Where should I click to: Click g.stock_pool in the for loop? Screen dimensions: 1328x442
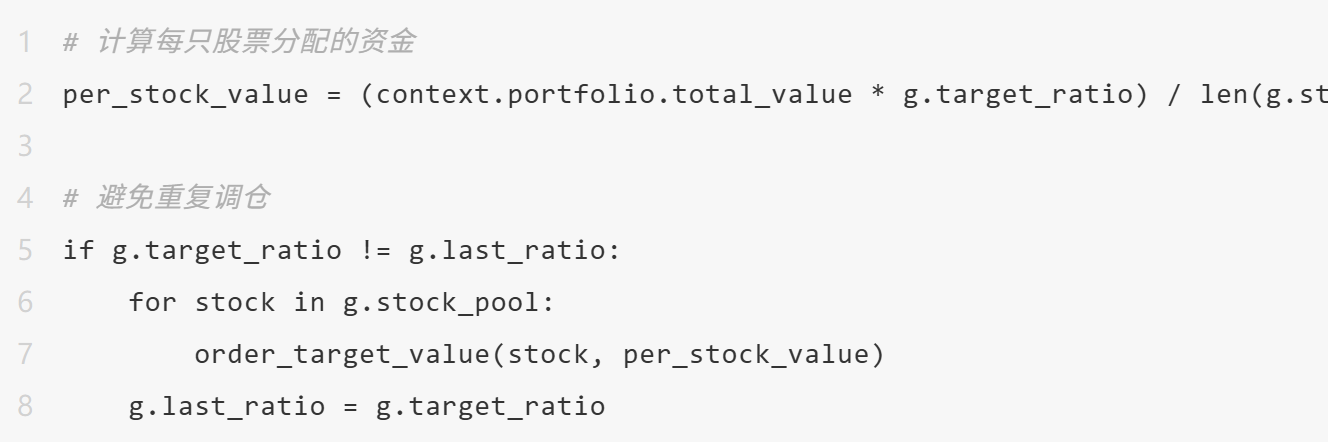pyautogui.click(x=441, y=302)
